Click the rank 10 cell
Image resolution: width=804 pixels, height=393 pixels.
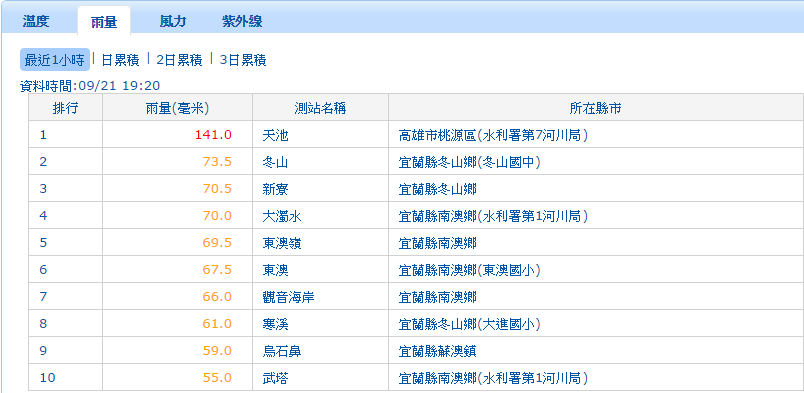pos(66,378)
